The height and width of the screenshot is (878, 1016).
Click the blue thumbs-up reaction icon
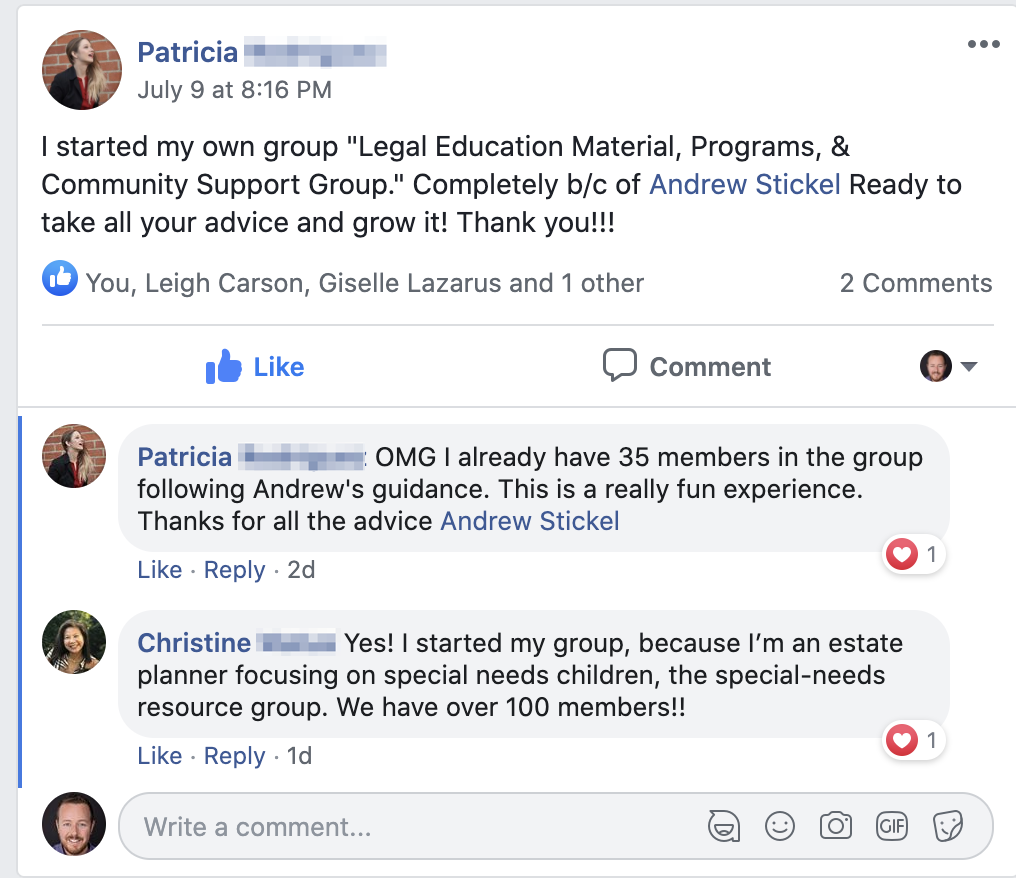[59, 279]
